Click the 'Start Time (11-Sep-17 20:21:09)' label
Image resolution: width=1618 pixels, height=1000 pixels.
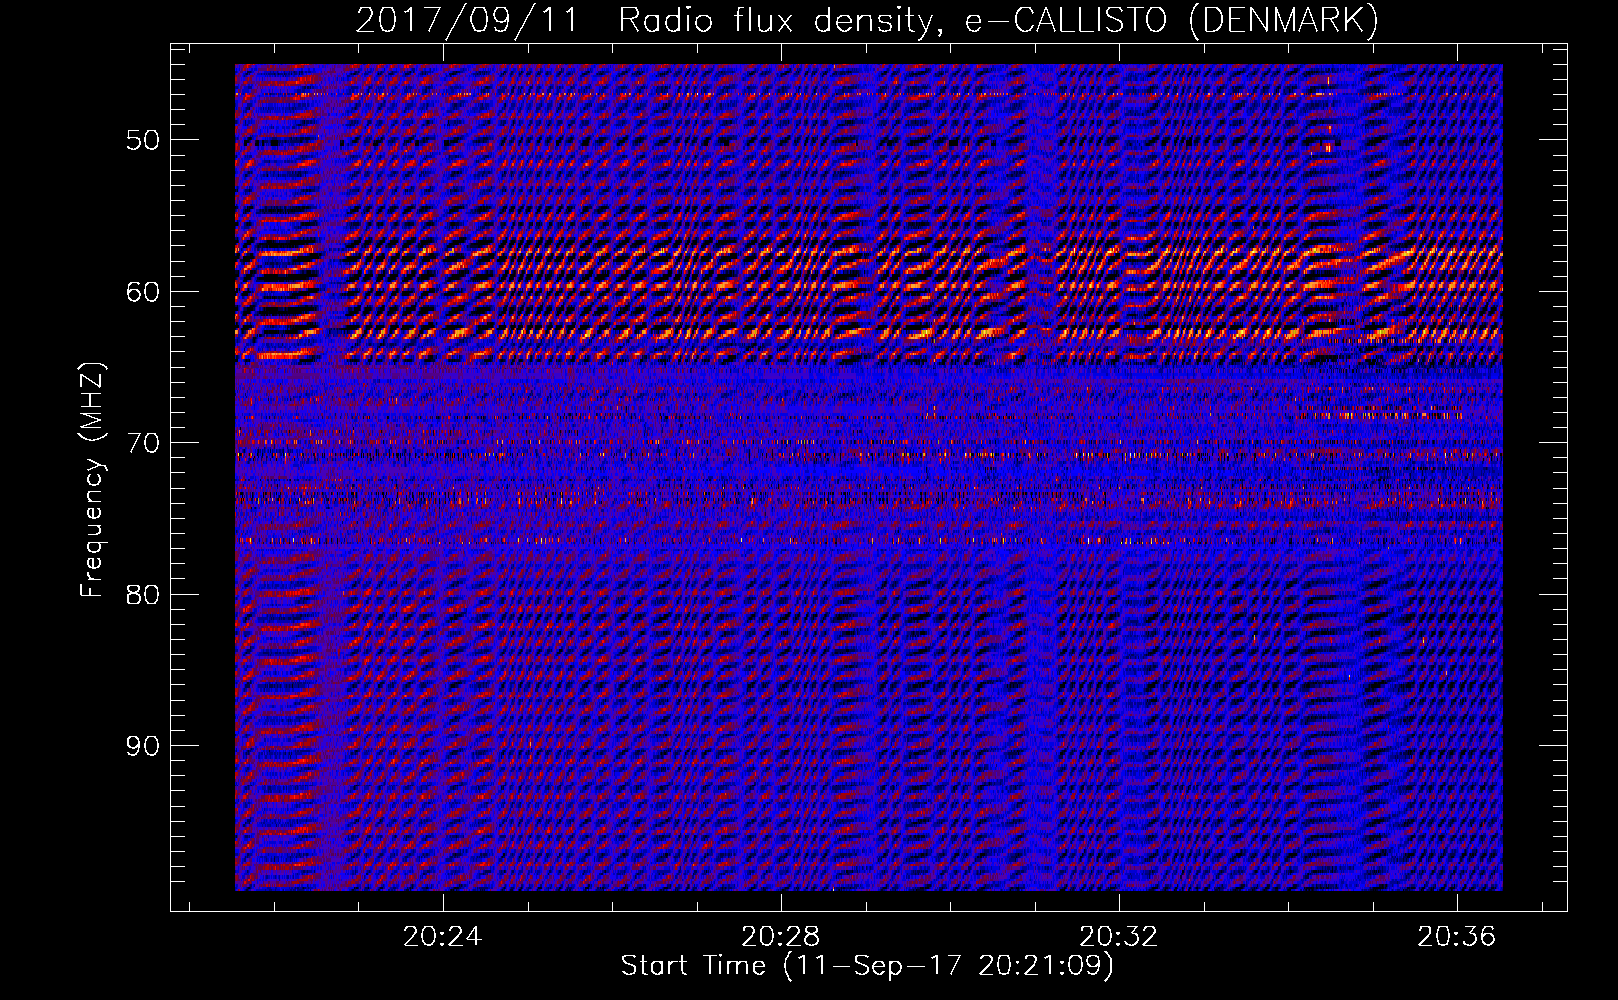pyautogui.click(x=867, y=966)
